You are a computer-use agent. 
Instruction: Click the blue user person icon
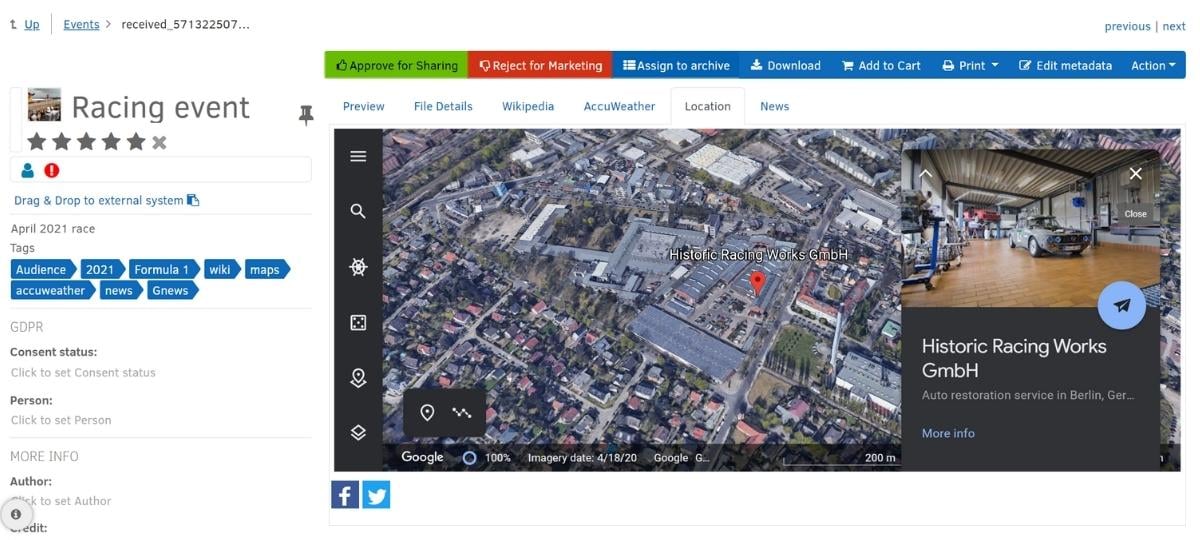coord(28,170)
